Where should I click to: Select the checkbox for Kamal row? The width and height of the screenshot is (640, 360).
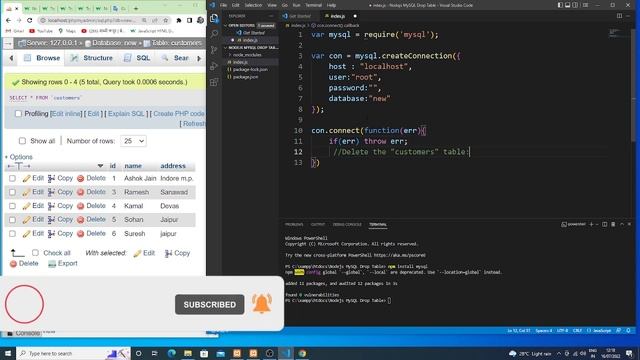(12, 206)
